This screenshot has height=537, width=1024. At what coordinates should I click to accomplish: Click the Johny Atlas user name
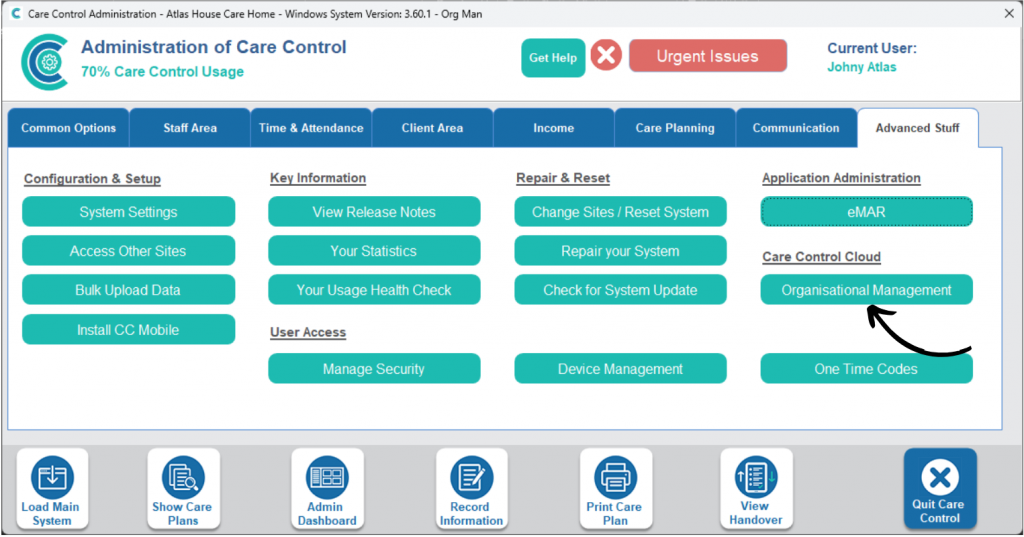click(x=862, y=67)
